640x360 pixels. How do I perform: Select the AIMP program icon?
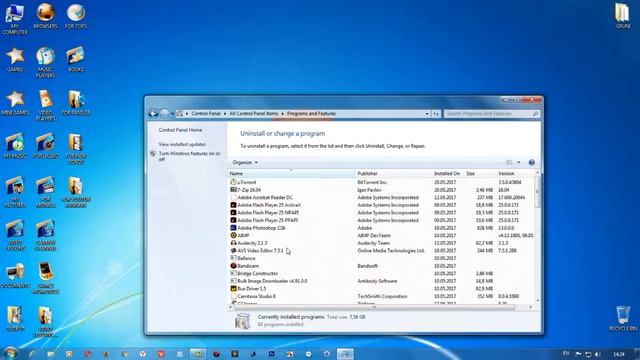(x=233, y=235)
